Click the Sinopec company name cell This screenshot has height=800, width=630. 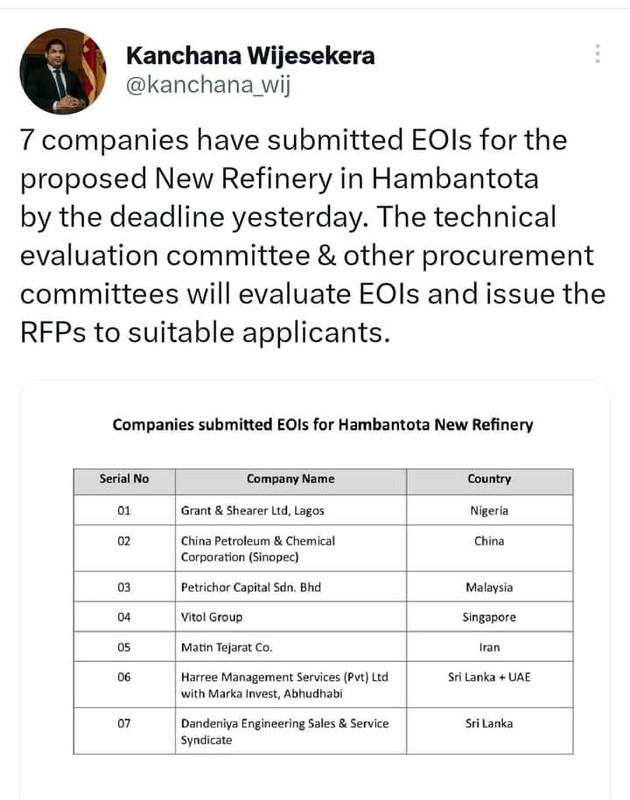pyautogui.click(x=291, y=548)
